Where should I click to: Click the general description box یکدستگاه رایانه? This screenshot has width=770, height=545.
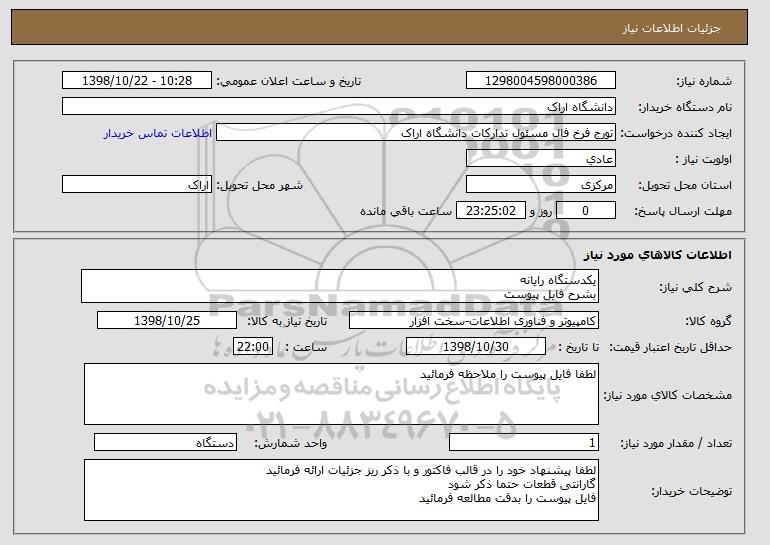pos(340,286)
